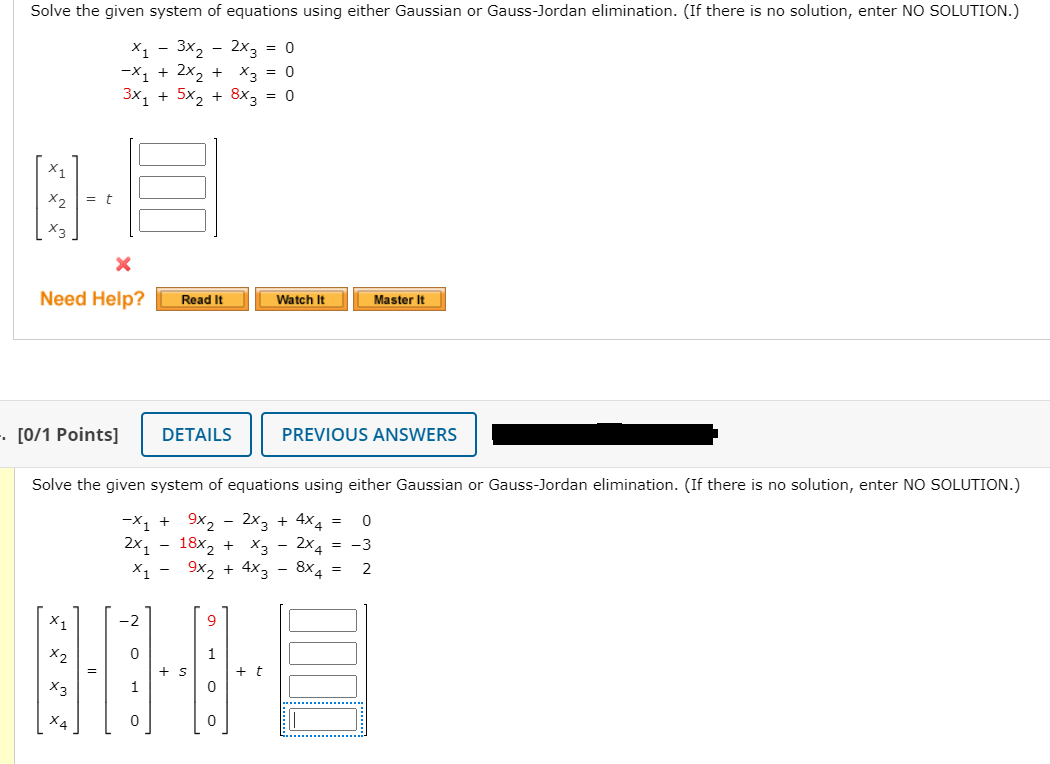Click the first equation x1 − 3x2 − 2x3 = 0

click(212, 48)
